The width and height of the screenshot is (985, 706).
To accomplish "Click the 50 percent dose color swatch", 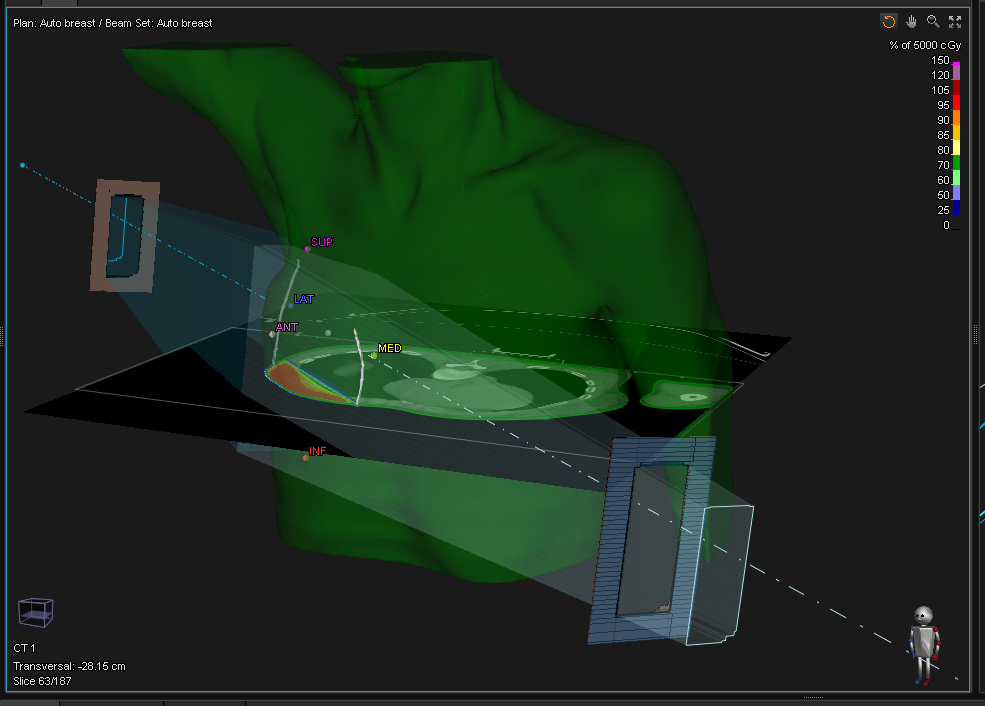I will click(x=956, y=193).
